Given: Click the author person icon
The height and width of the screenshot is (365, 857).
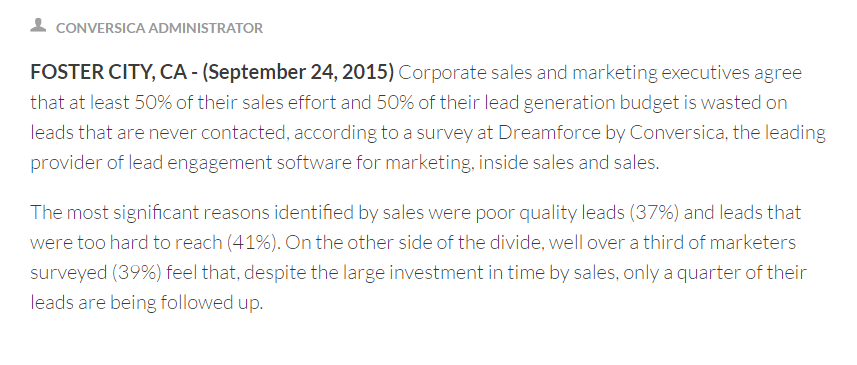Looking at the screenshot, I should 38,25.
